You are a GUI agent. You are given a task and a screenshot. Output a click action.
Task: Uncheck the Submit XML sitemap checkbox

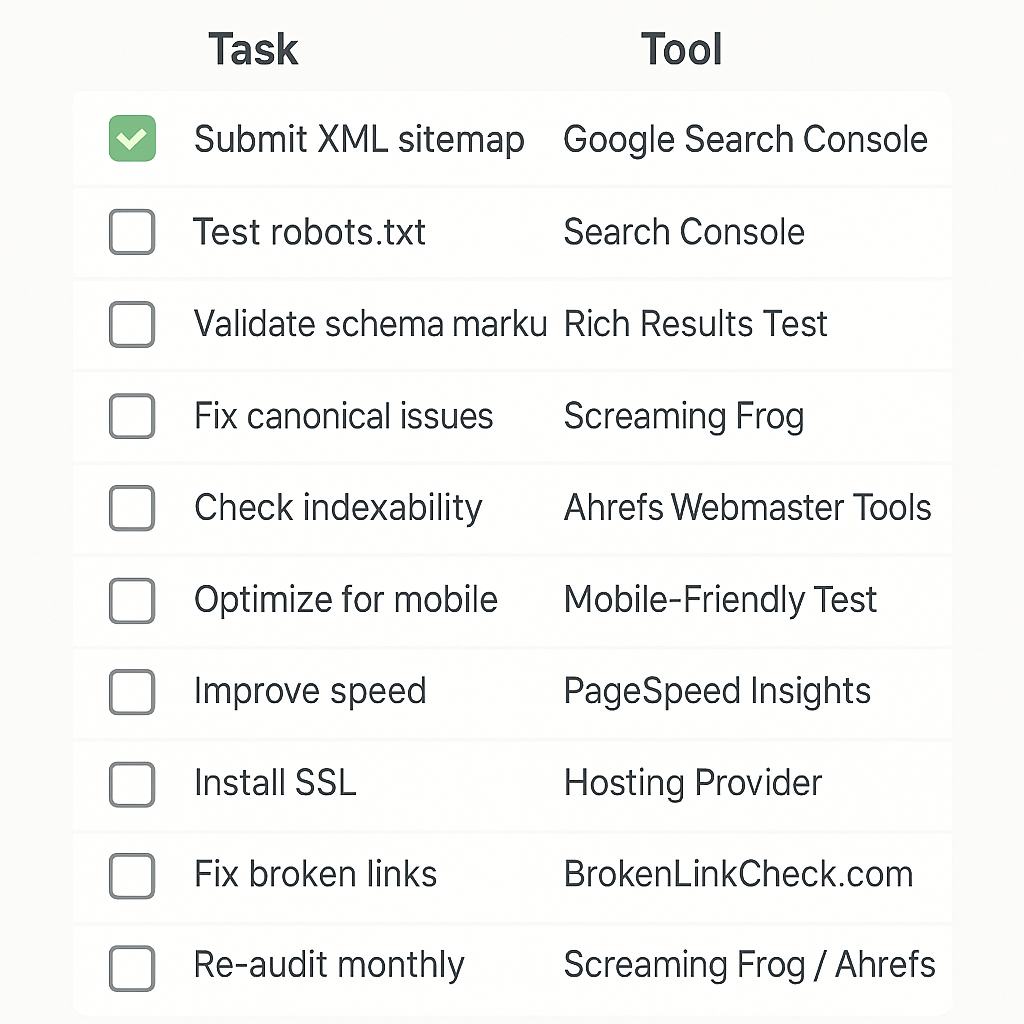point(132,139)
